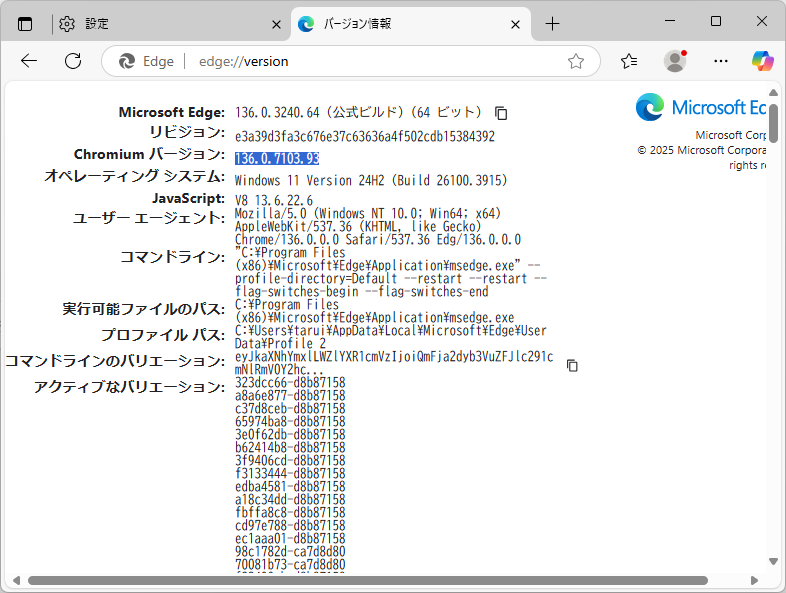Click the Microsoft Edge logo on page
The image size is (786, 593).
coord(701,107)
